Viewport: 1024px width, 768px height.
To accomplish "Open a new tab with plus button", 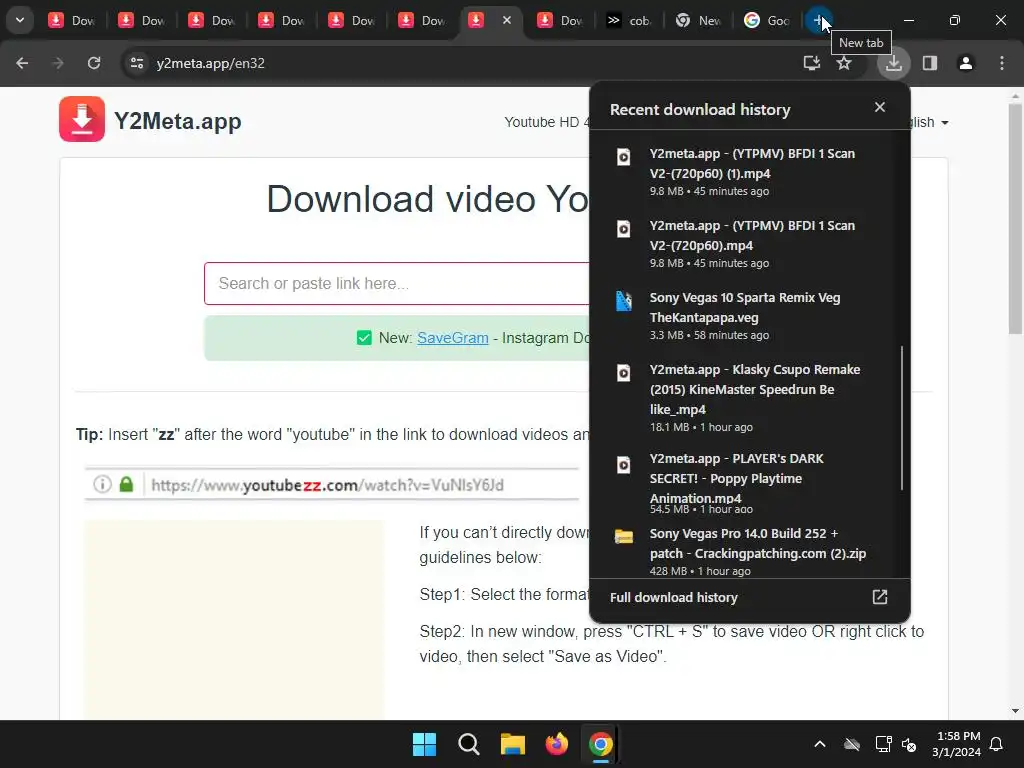I will [818, 20].
